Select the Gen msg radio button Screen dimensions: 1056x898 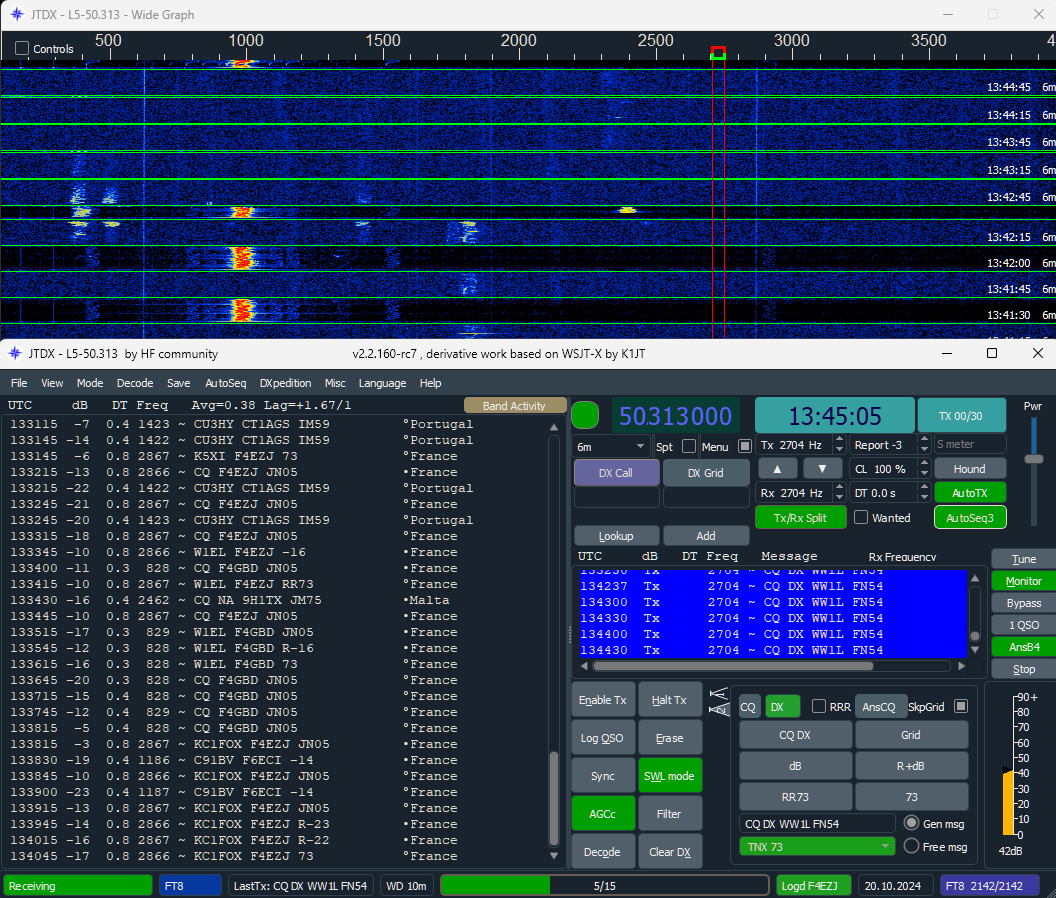(x=912, y=823)
